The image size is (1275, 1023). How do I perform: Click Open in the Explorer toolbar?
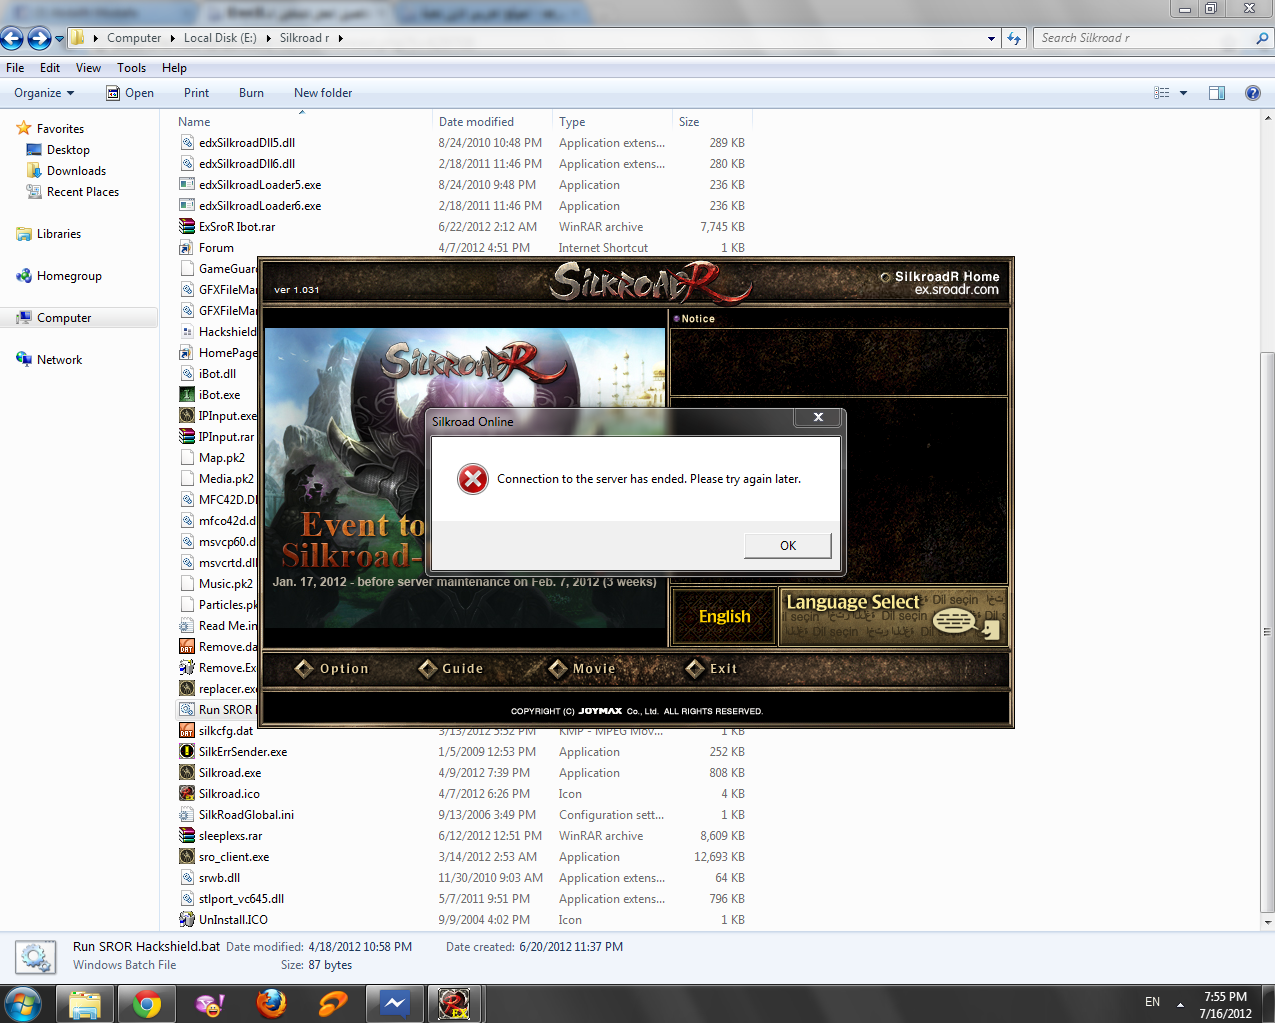(x=130, y=93)
